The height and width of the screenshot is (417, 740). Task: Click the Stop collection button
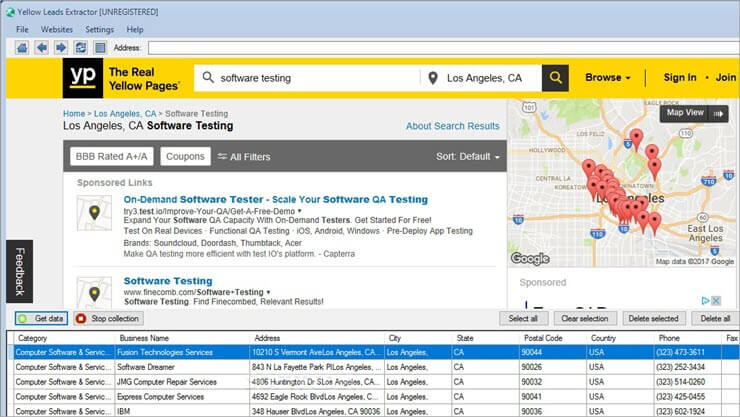click(x=109, y=319)
